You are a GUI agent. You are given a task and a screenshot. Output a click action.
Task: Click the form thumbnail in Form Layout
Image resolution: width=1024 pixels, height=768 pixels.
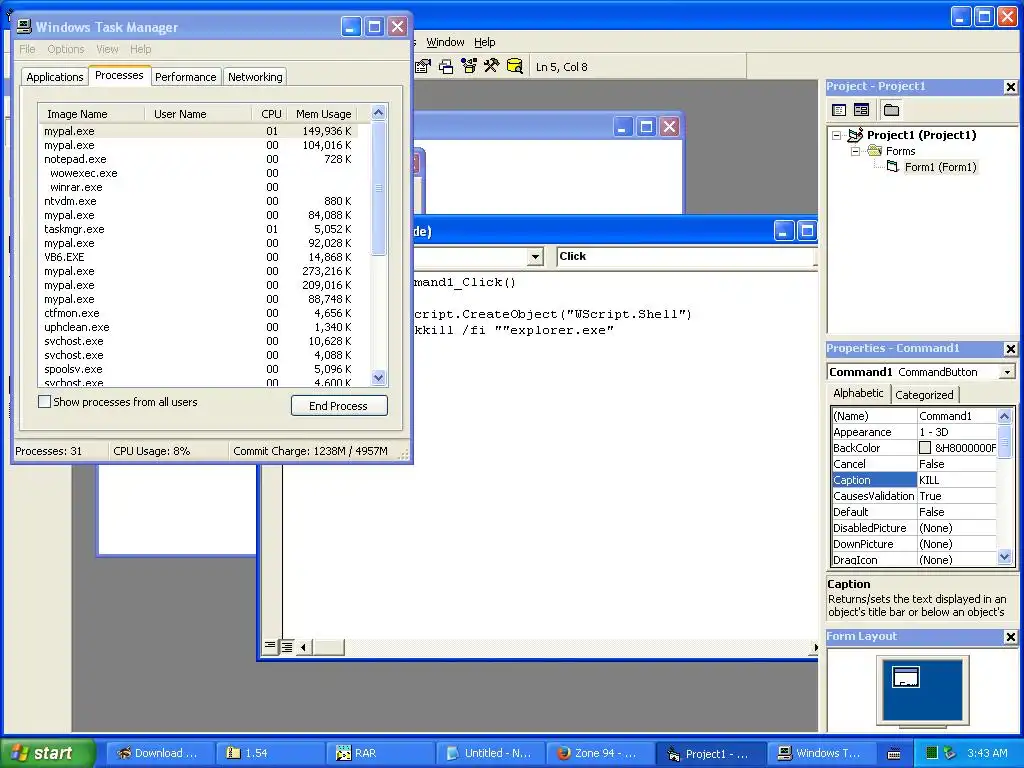pyautogui.click(x=906, y=677)
